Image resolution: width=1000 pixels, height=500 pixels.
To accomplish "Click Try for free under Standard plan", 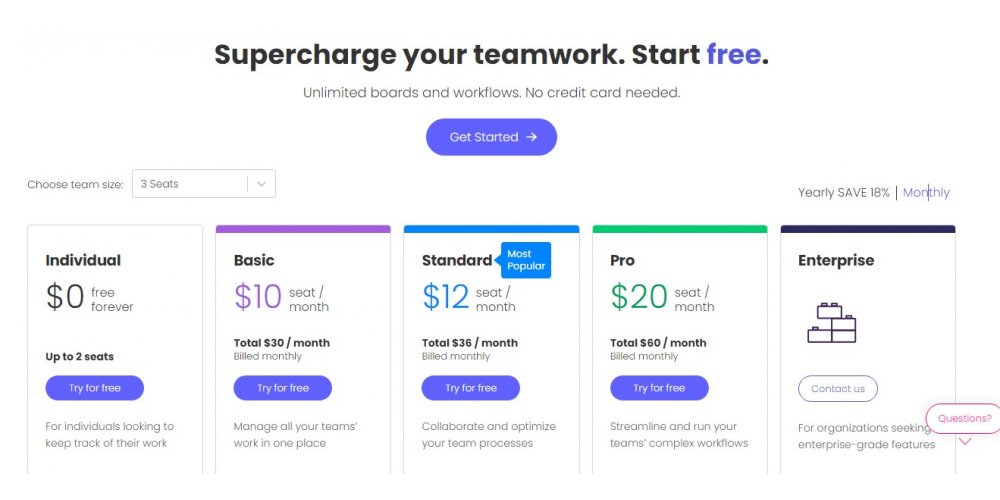I will (471, 388).
